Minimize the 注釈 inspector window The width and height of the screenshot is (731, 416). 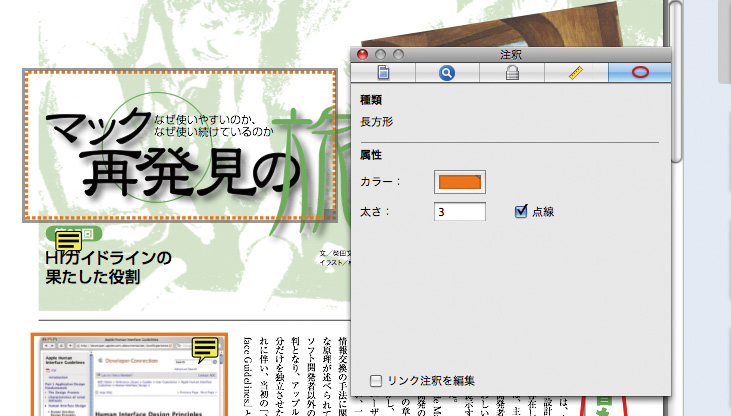[x=380, y=55]
